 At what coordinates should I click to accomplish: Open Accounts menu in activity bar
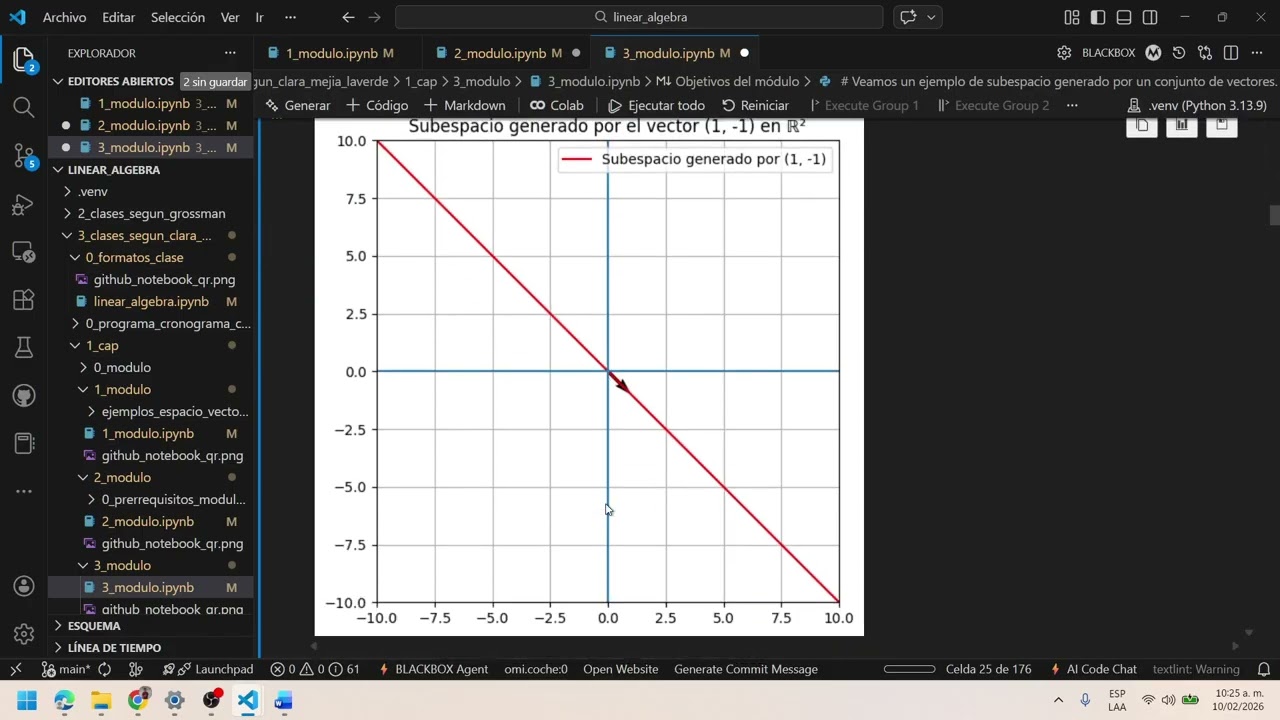[x=24, y=586]
